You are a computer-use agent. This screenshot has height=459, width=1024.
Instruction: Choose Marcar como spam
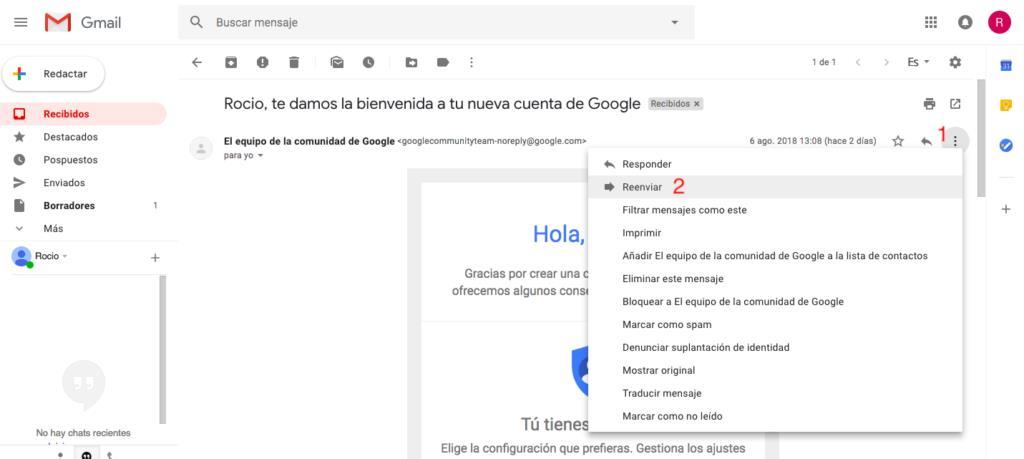775,324
